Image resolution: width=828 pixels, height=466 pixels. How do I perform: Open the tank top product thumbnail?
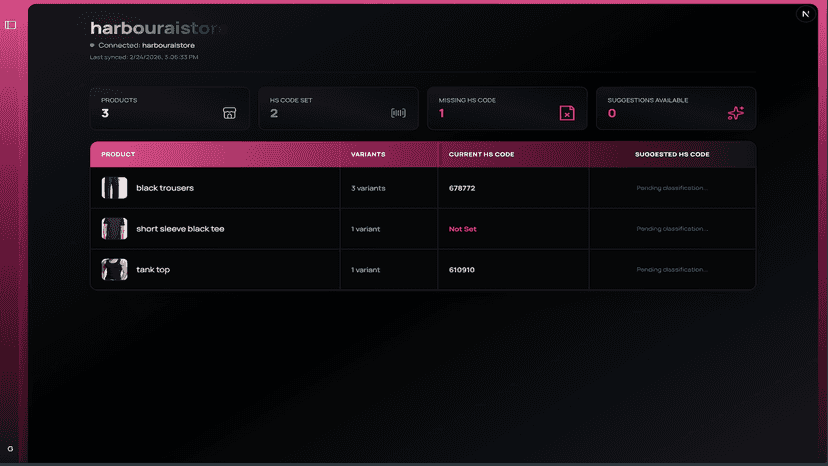[x=115, y=269]
